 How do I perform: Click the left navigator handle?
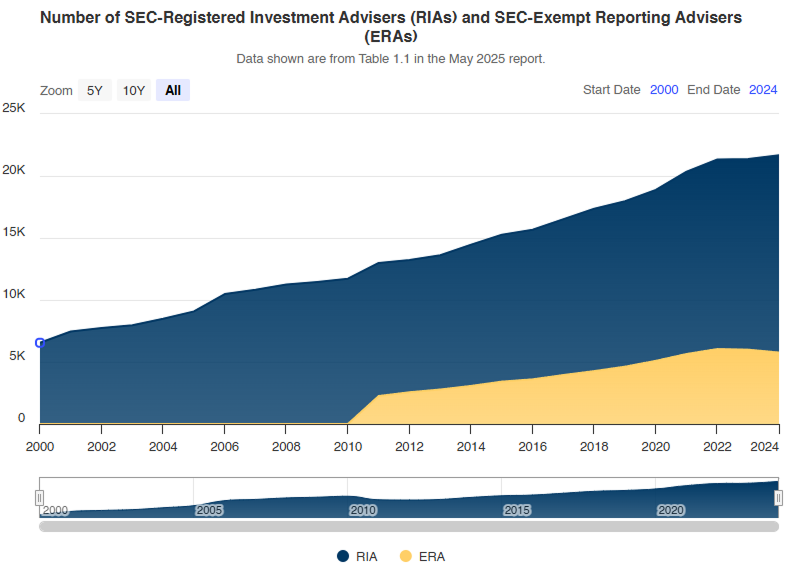tap(40, 497)
